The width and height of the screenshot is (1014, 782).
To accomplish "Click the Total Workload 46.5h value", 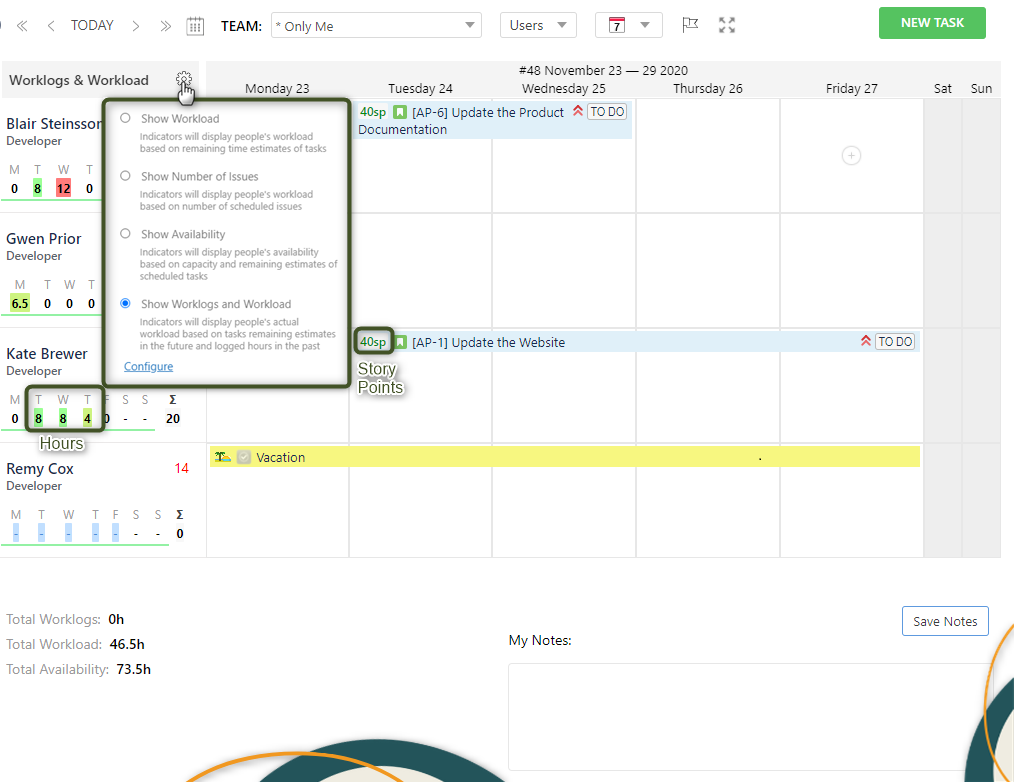I will pos(127,644).
